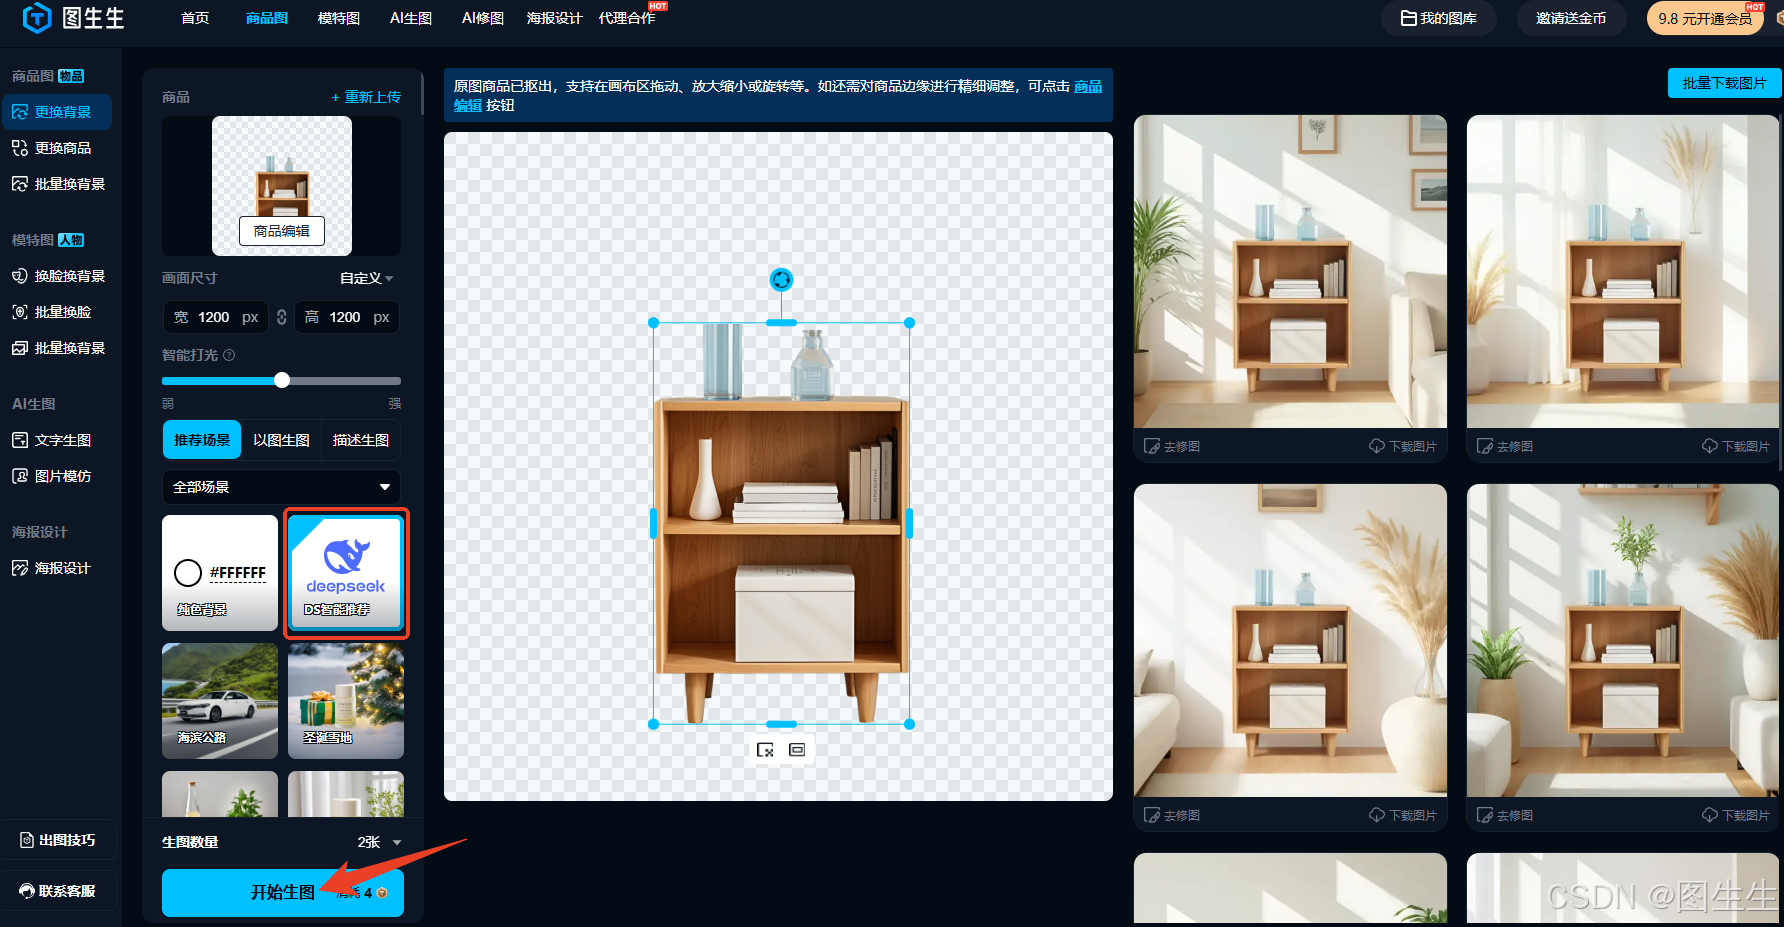1784x927 pixels.
Task: Switch to the 描述生图 tab
Action: coord(361,440)
